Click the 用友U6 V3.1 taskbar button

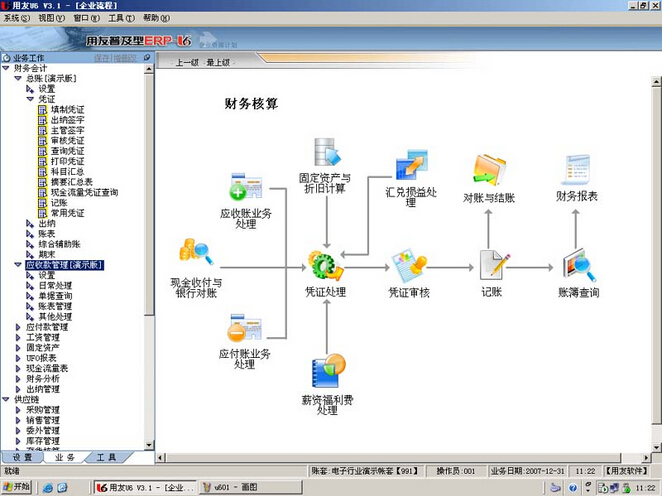pos(146,488)
